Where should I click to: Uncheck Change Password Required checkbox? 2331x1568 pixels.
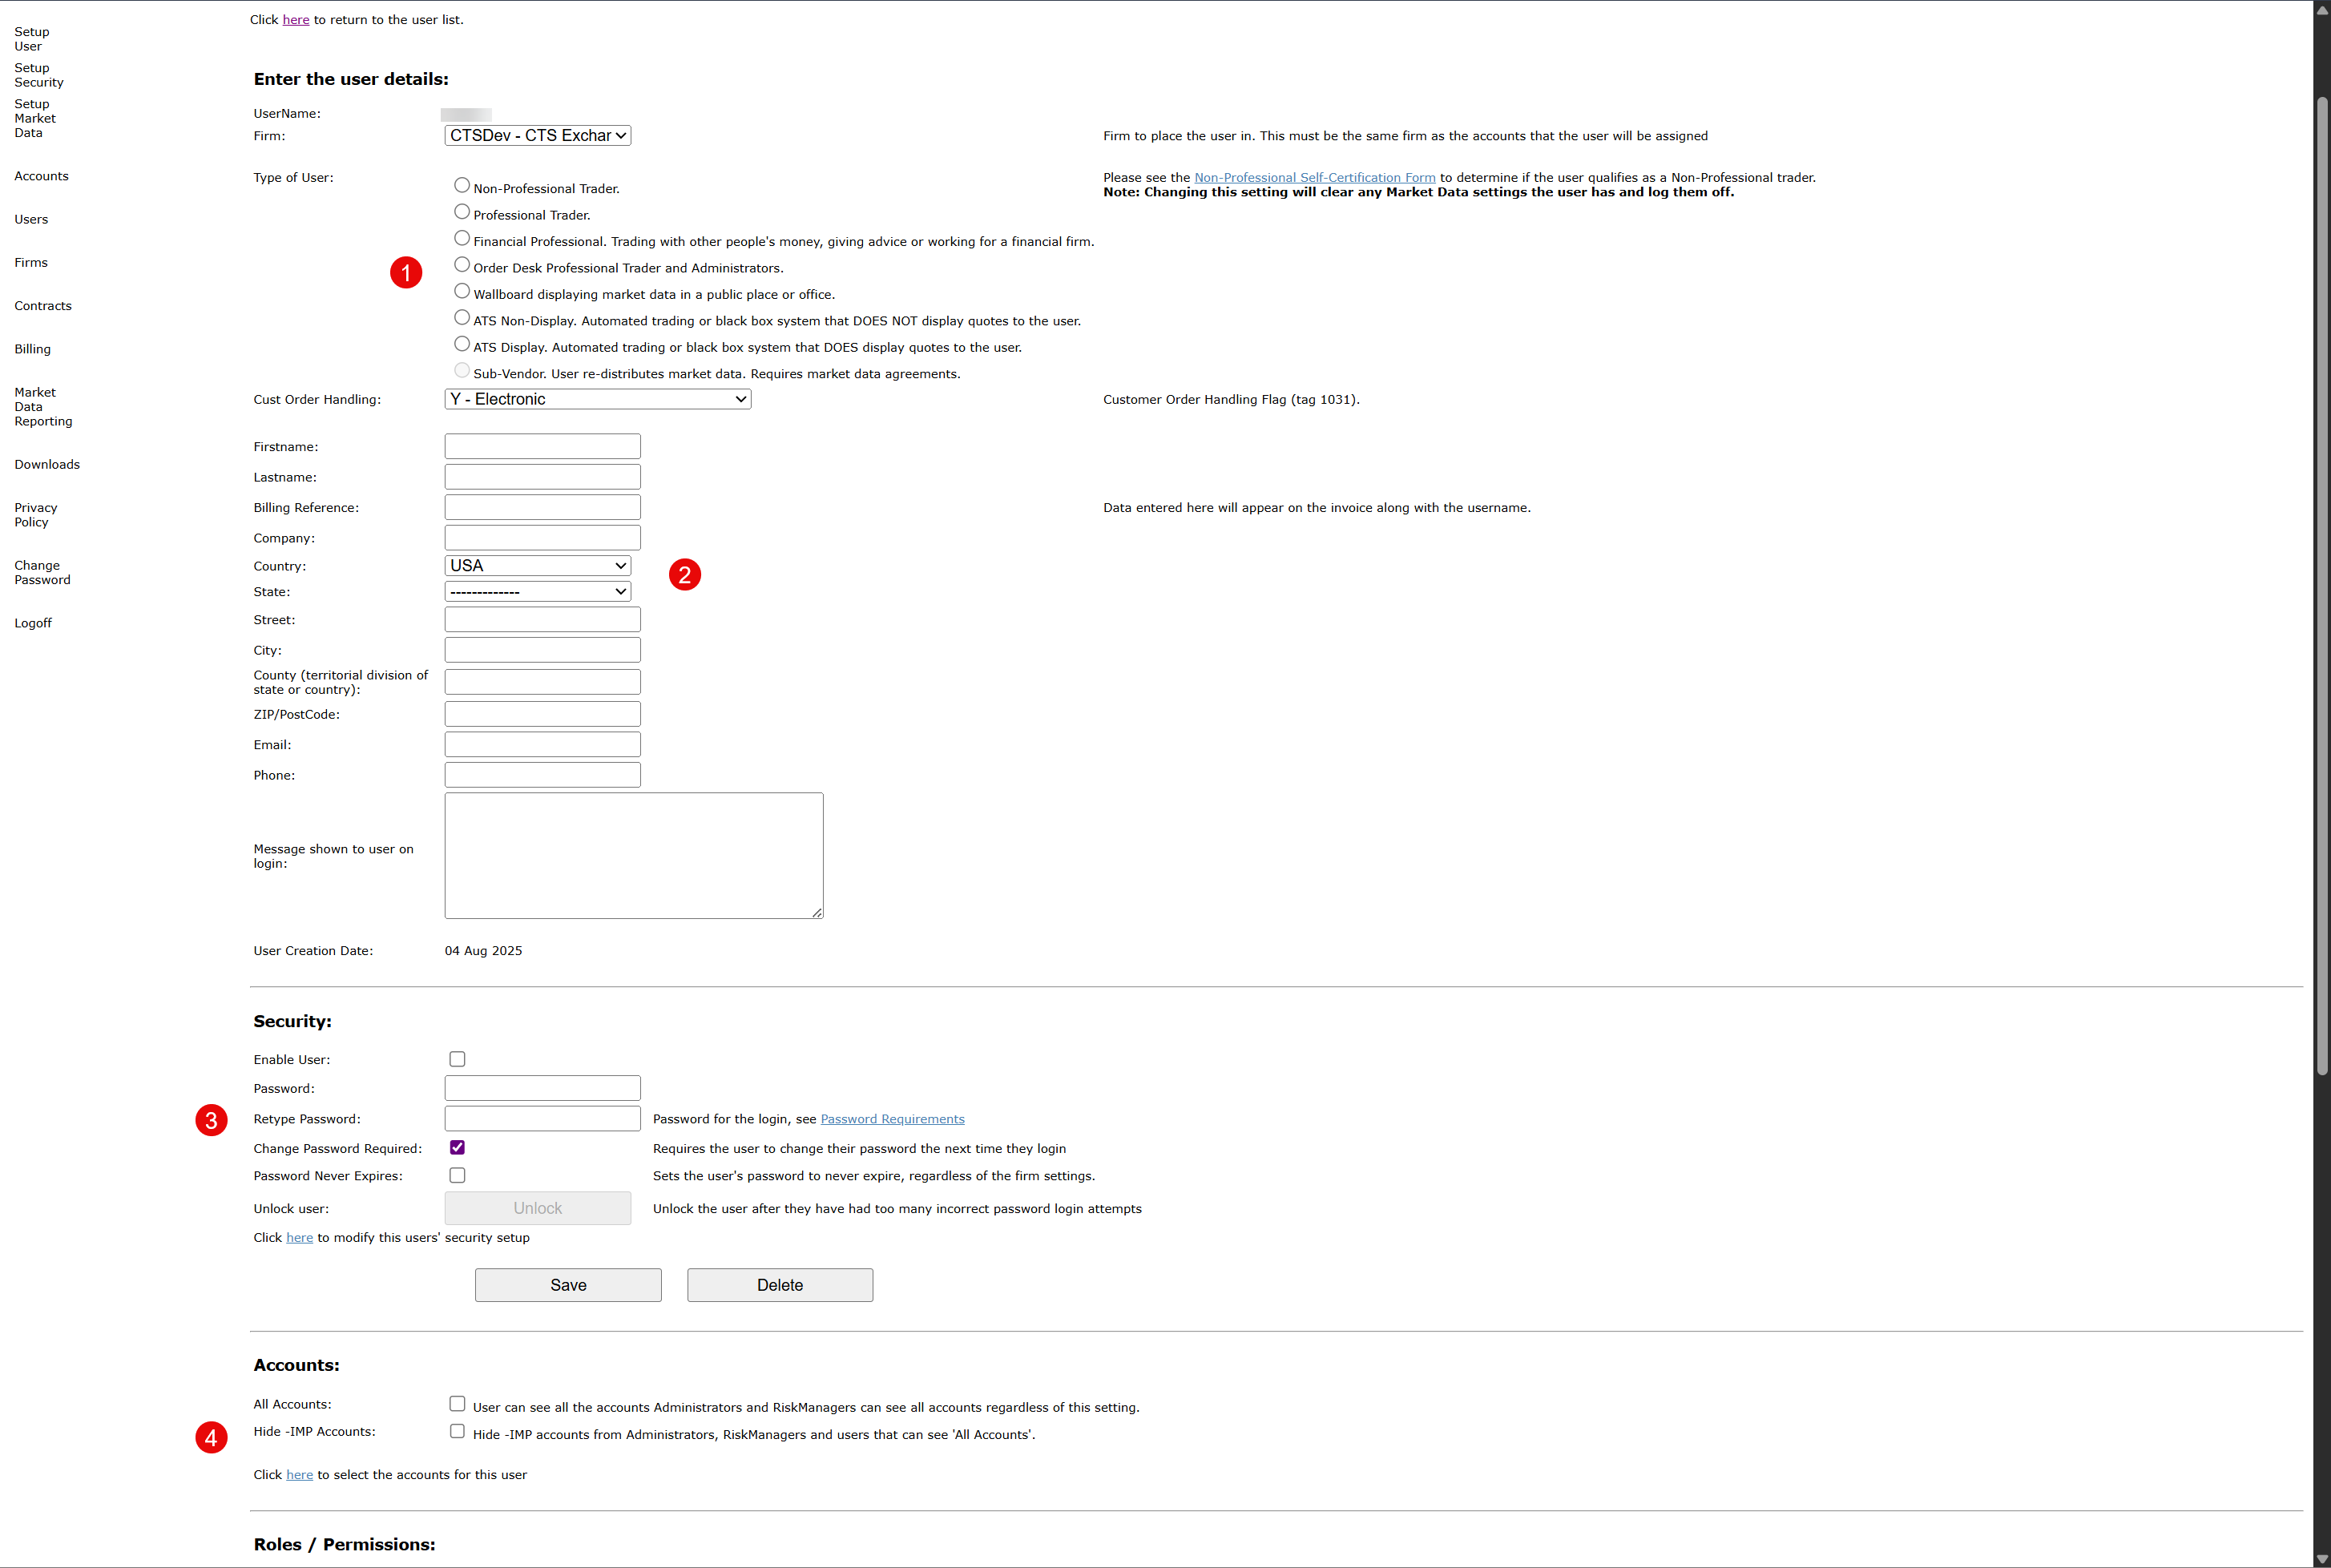[x=457, y=1147]
